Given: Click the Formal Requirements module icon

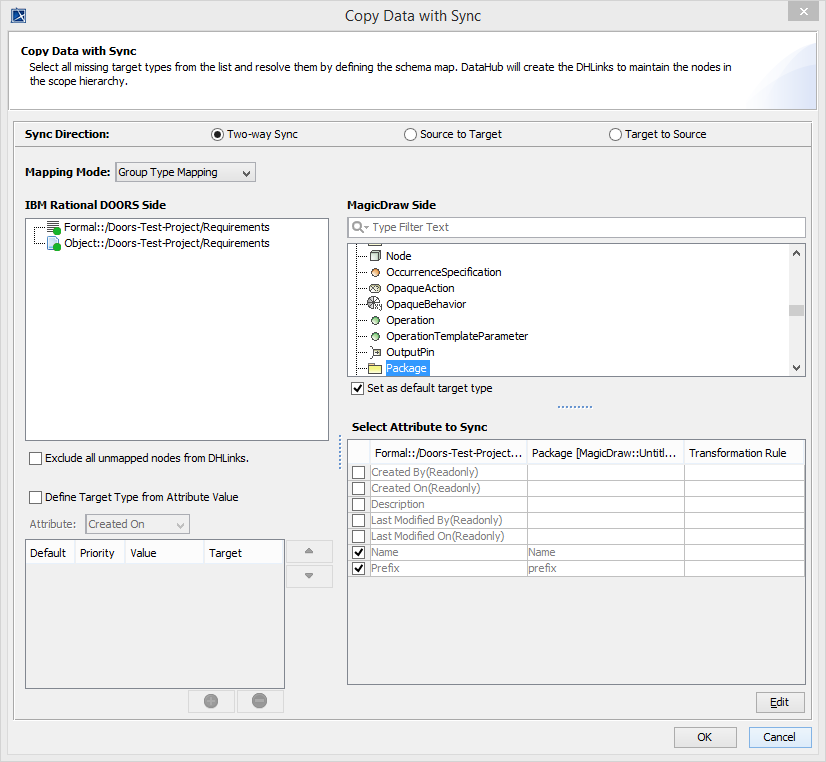Looking at the screenshot, I should (54, 228).
